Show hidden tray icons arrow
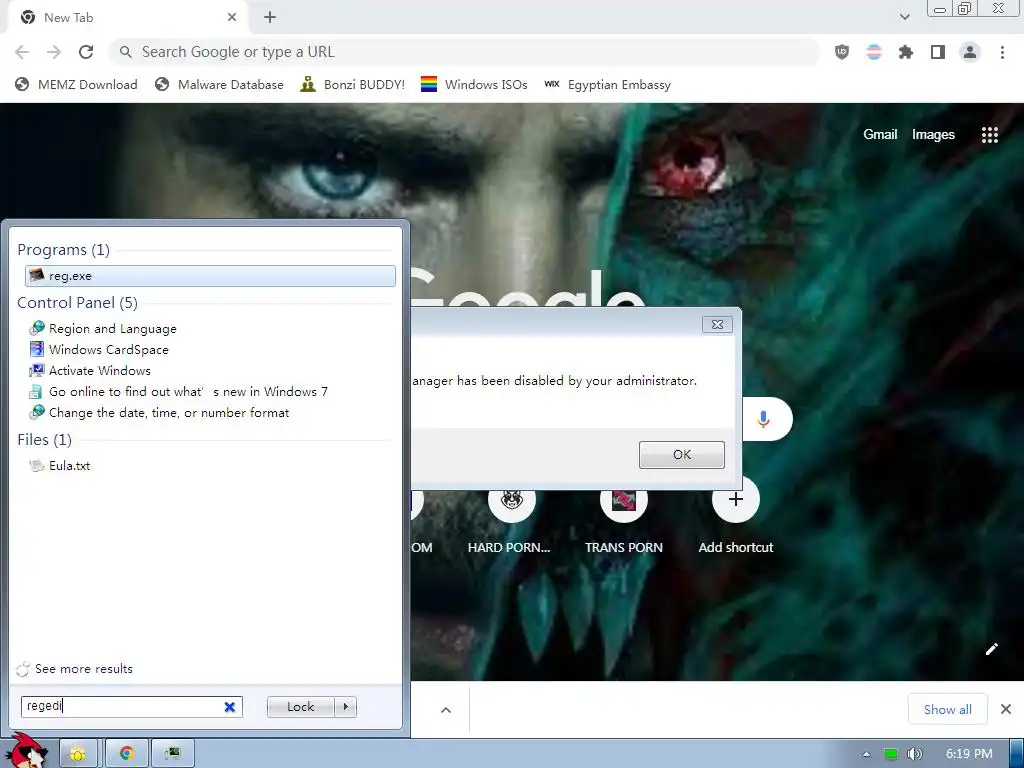 coord(867,754)
